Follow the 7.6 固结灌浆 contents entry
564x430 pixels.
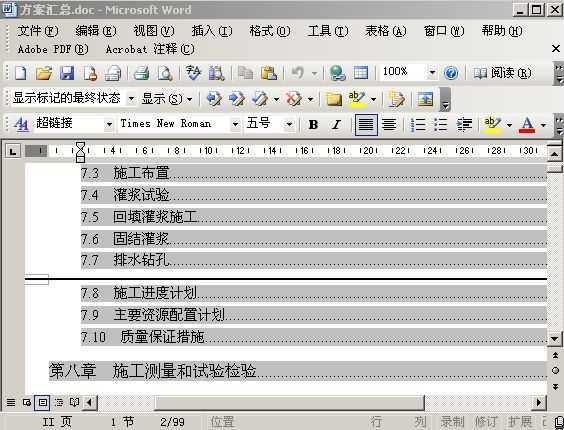tap(314, 239)
